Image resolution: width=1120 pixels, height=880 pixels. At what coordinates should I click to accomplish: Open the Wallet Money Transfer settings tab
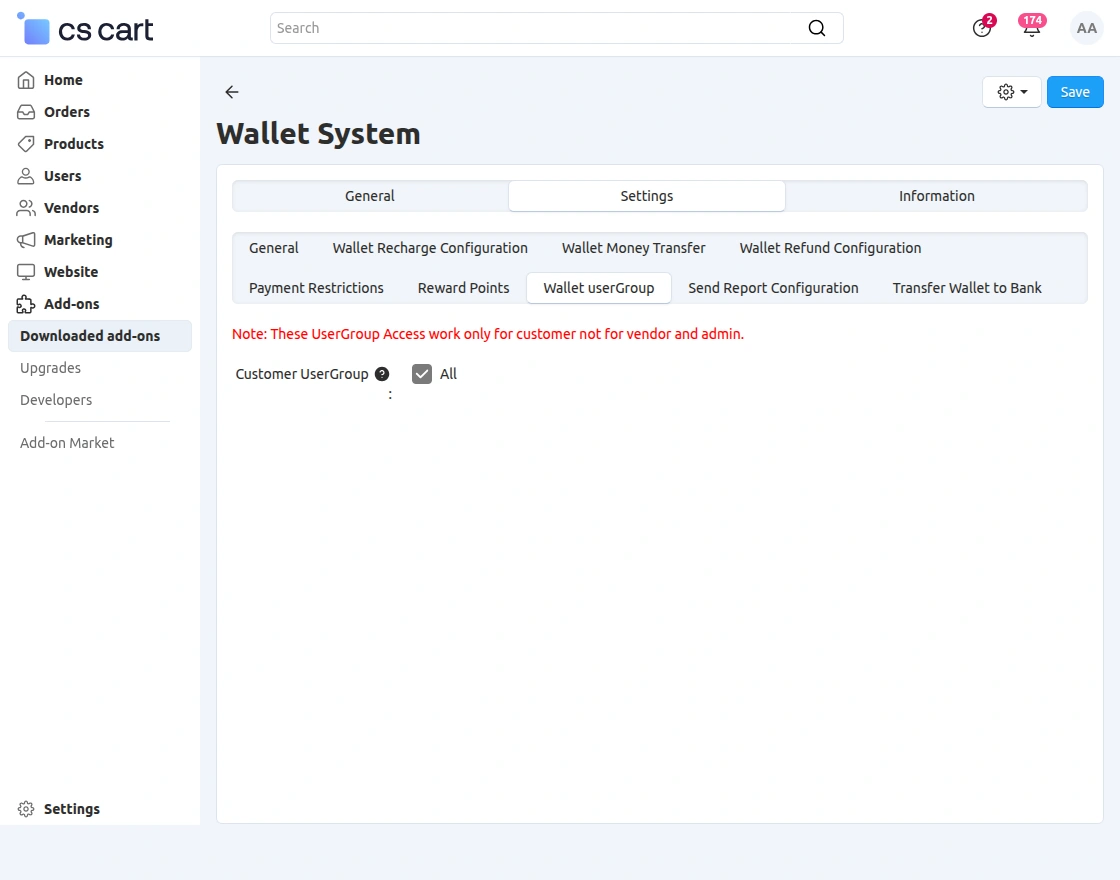click(x=633, y=248)
